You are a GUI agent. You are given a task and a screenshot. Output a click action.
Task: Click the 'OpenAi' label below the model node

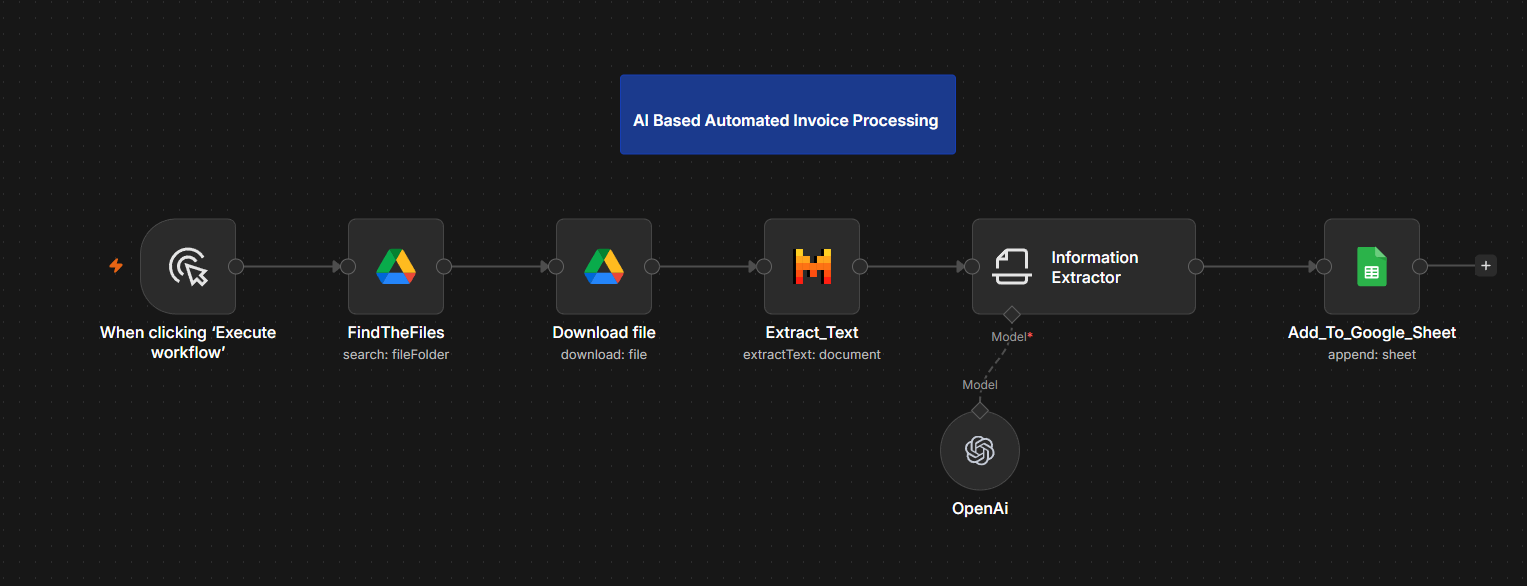coord(980,508)
